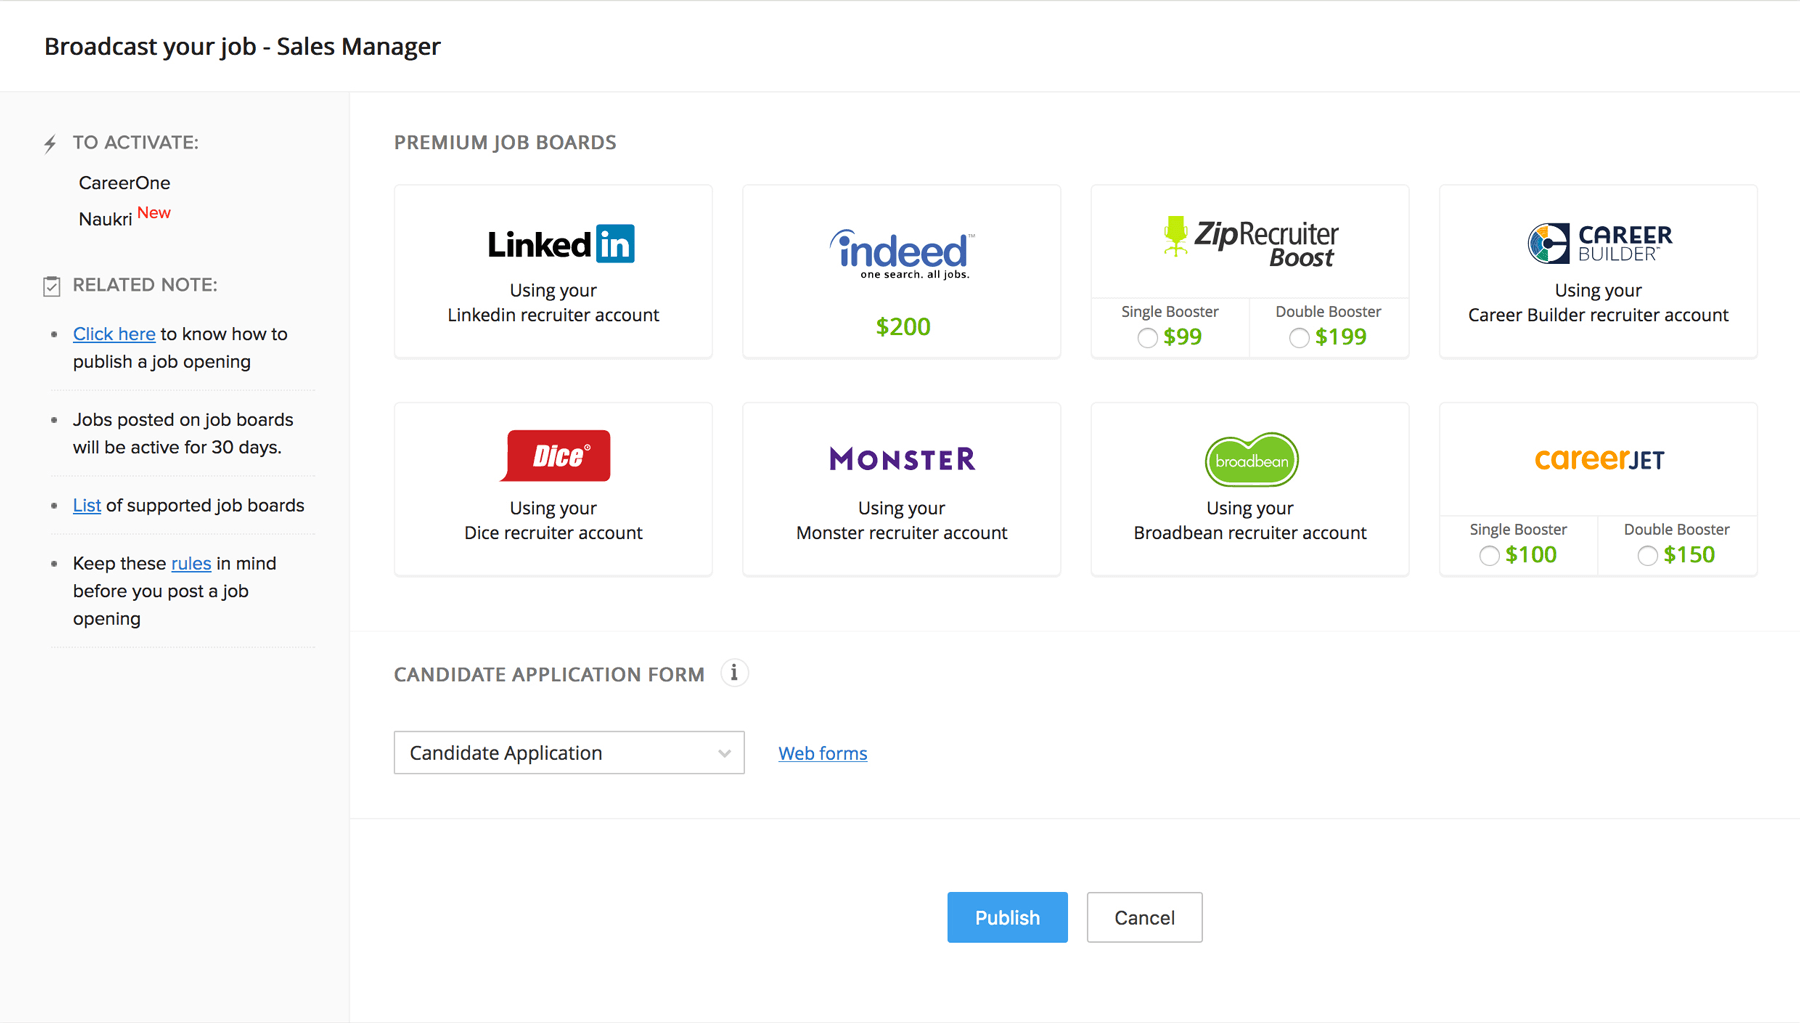Open the Candidate Application dropdown
The height and width of the screenshot is (1023, 1800).
568,752
